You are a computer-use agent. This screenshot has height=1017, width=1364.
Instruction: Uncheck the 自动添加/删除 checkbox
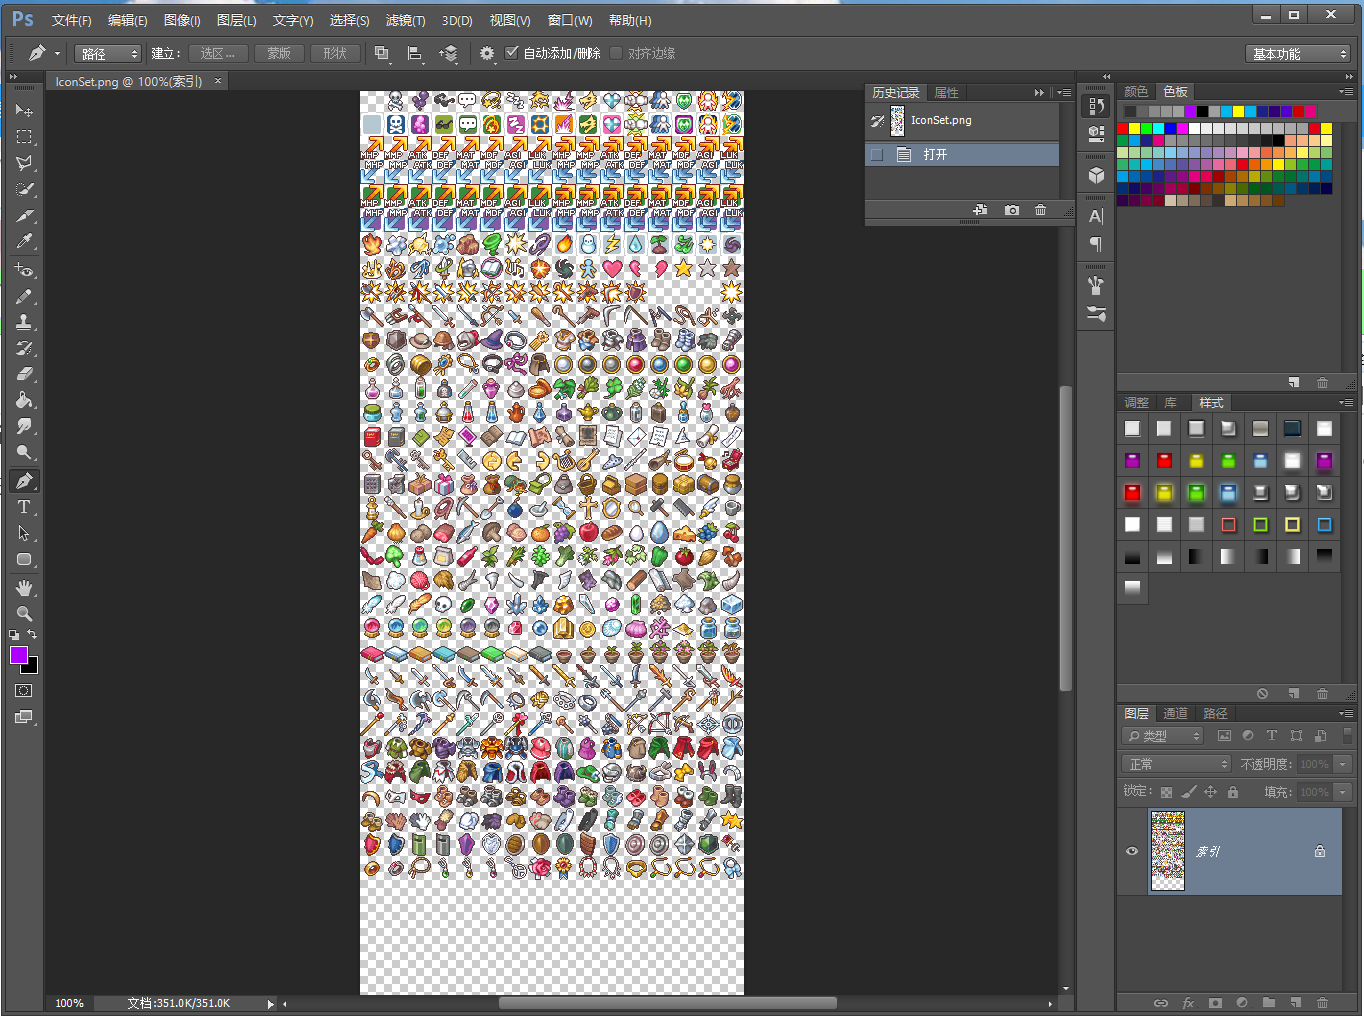(x=512, y=53)
